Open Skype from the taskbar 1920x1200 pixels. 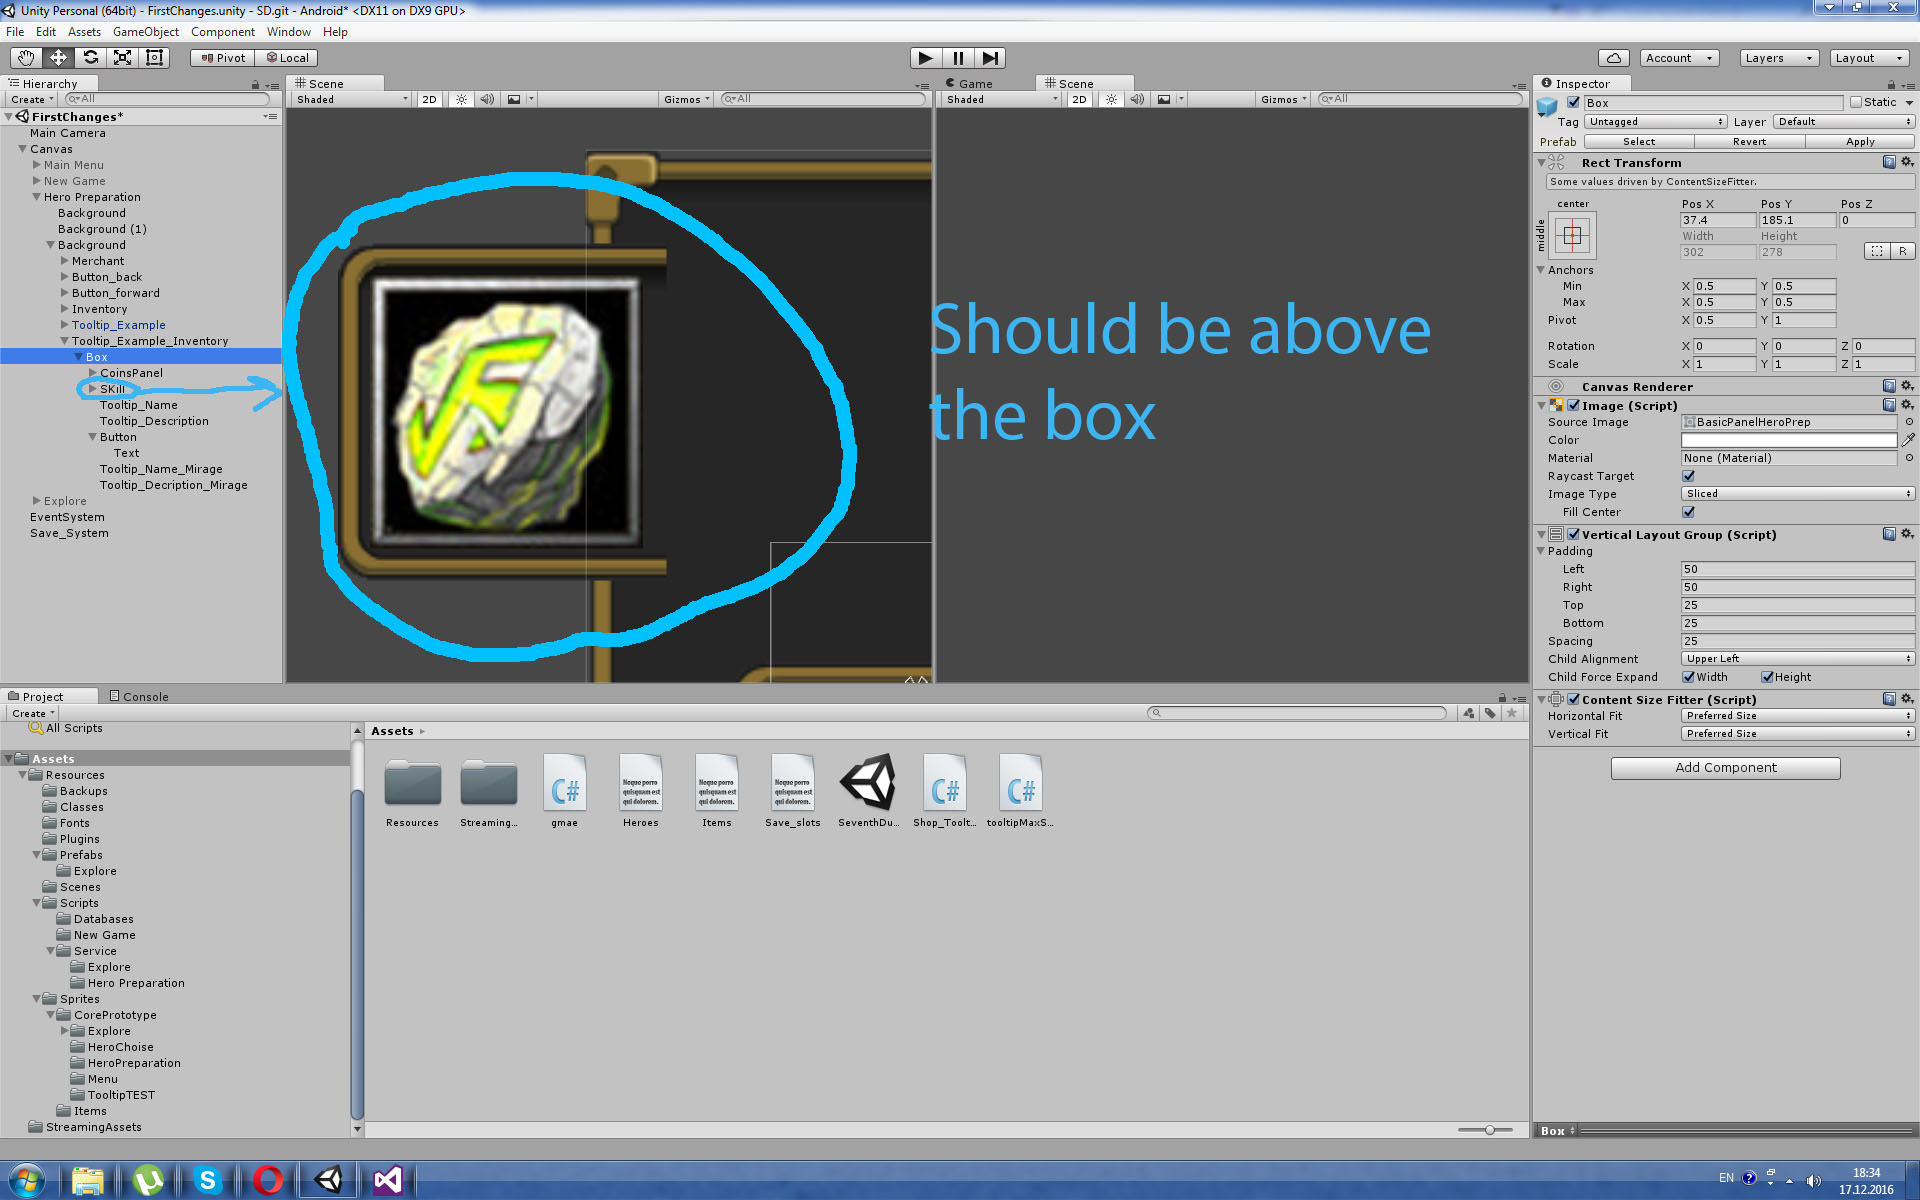point(208,1180)
